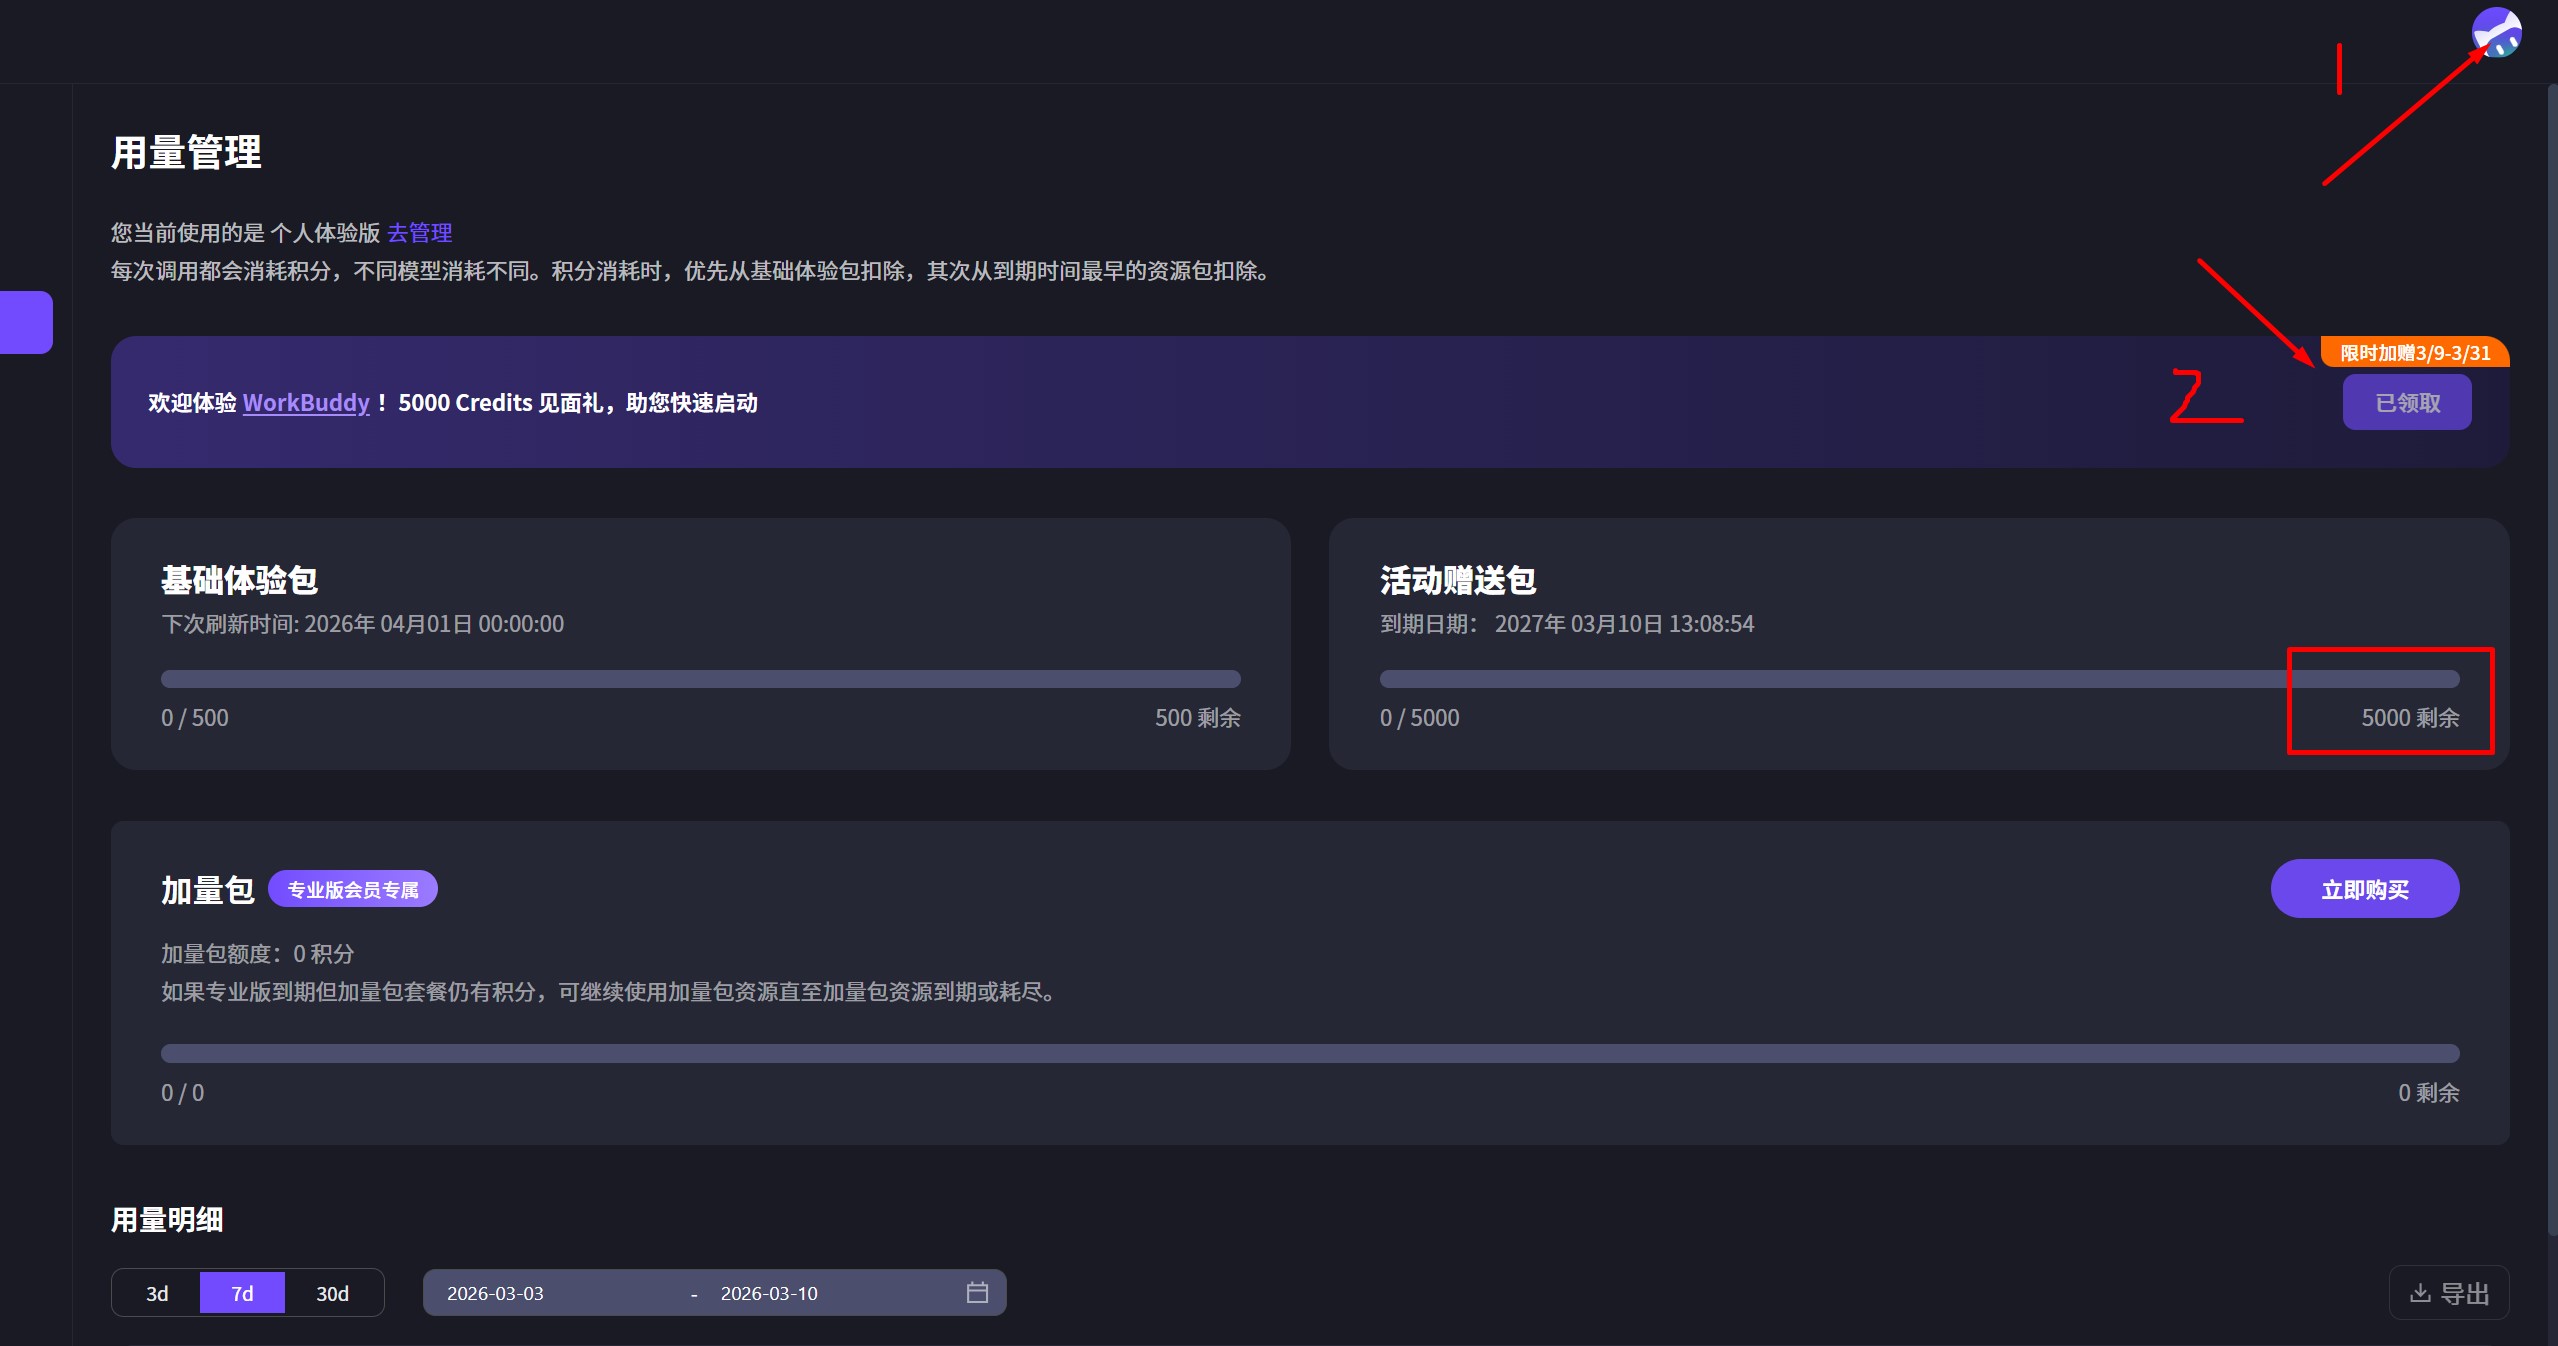Click the 专业版会员专属 badge next to 加量包
Viewport: 2558px width, 1346px height.
pos(351,888)
